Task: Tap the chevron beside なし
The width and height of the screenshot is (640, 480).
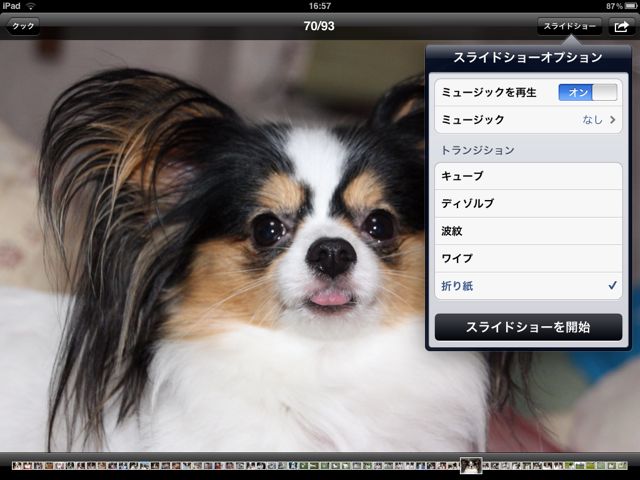Action: [x=613, y=120]
